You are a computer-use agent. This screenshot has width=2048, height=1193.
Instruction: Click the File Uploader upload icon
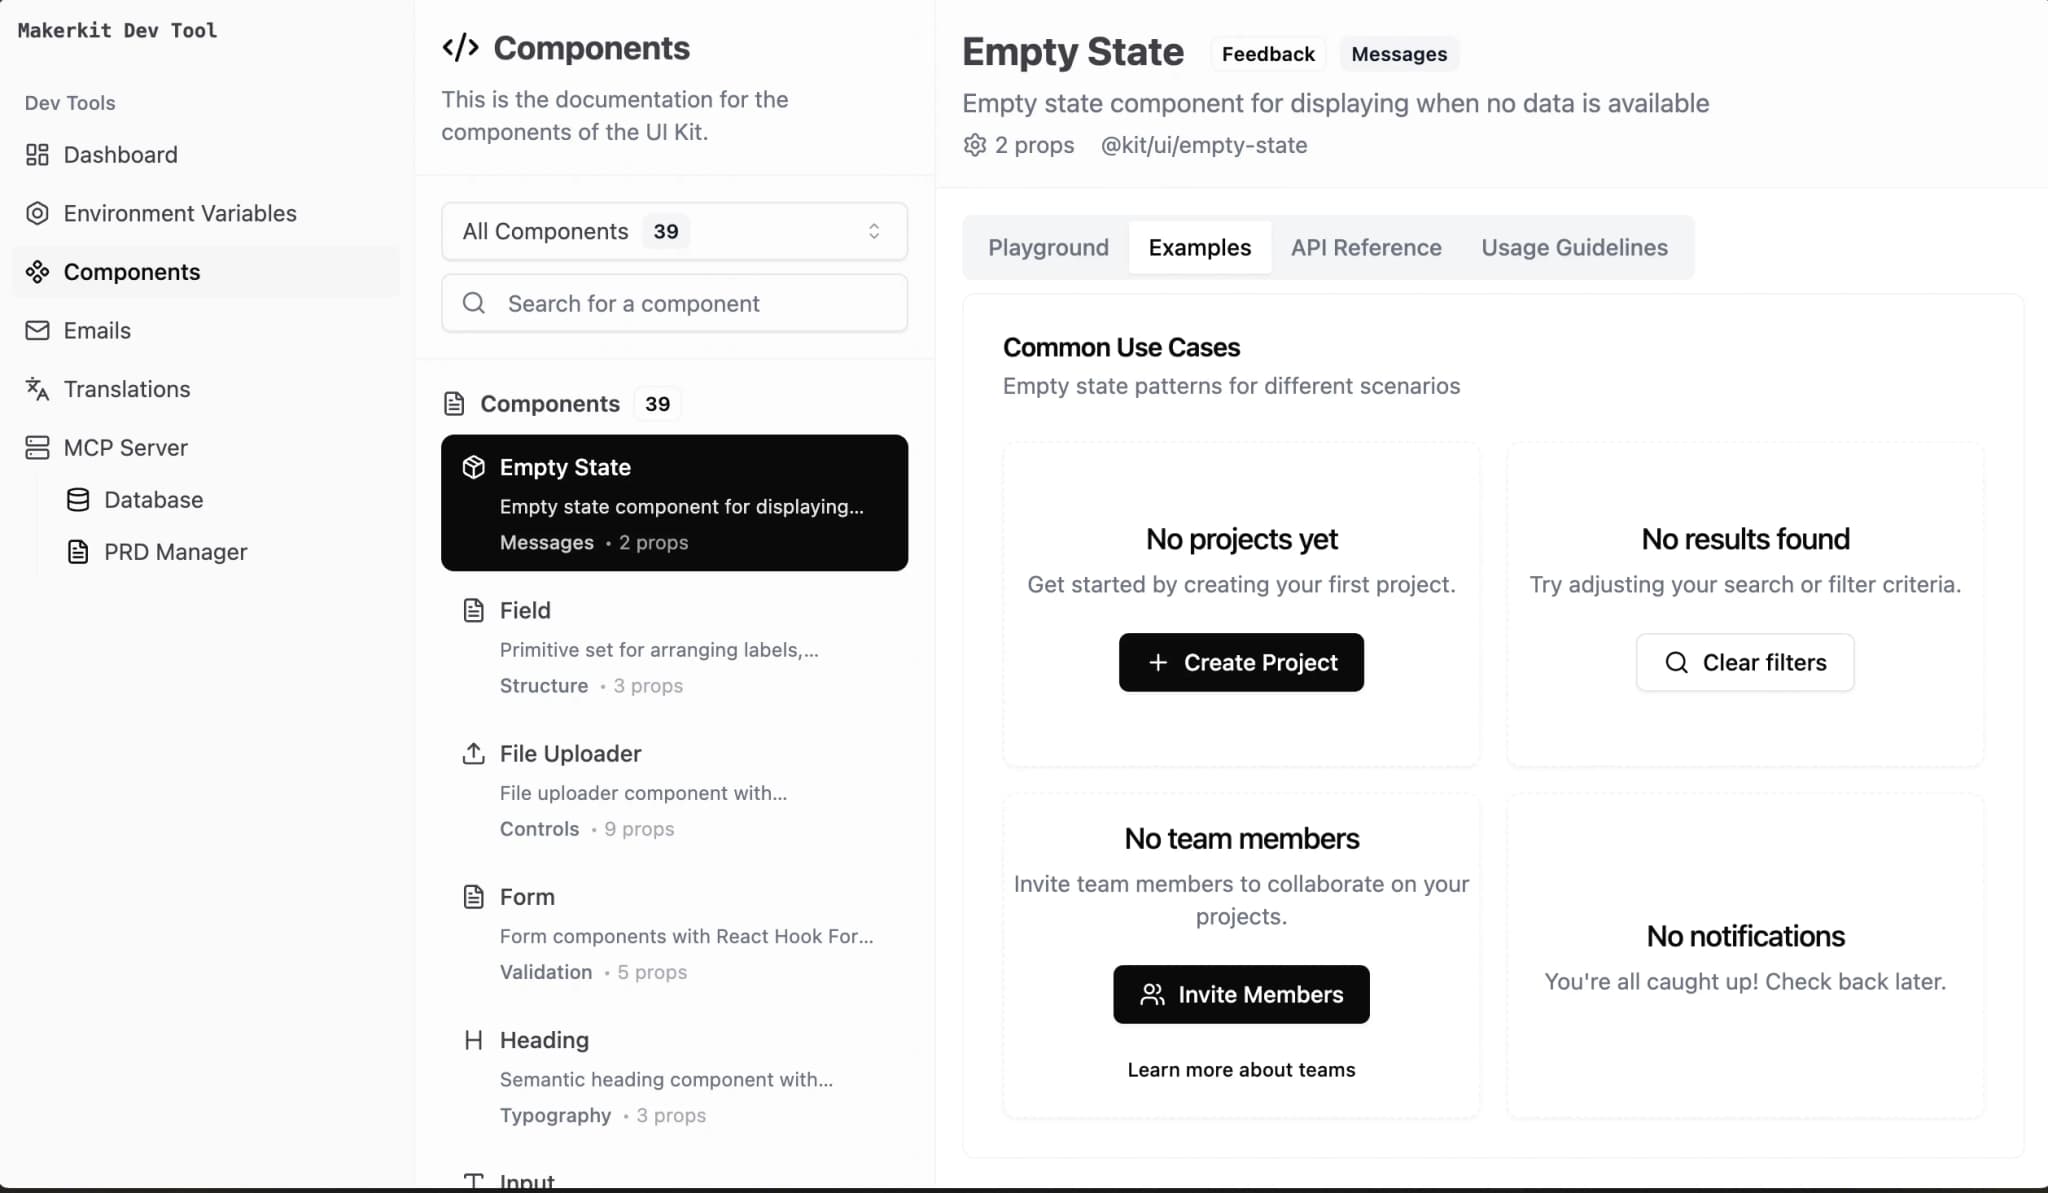click(474, 753)
